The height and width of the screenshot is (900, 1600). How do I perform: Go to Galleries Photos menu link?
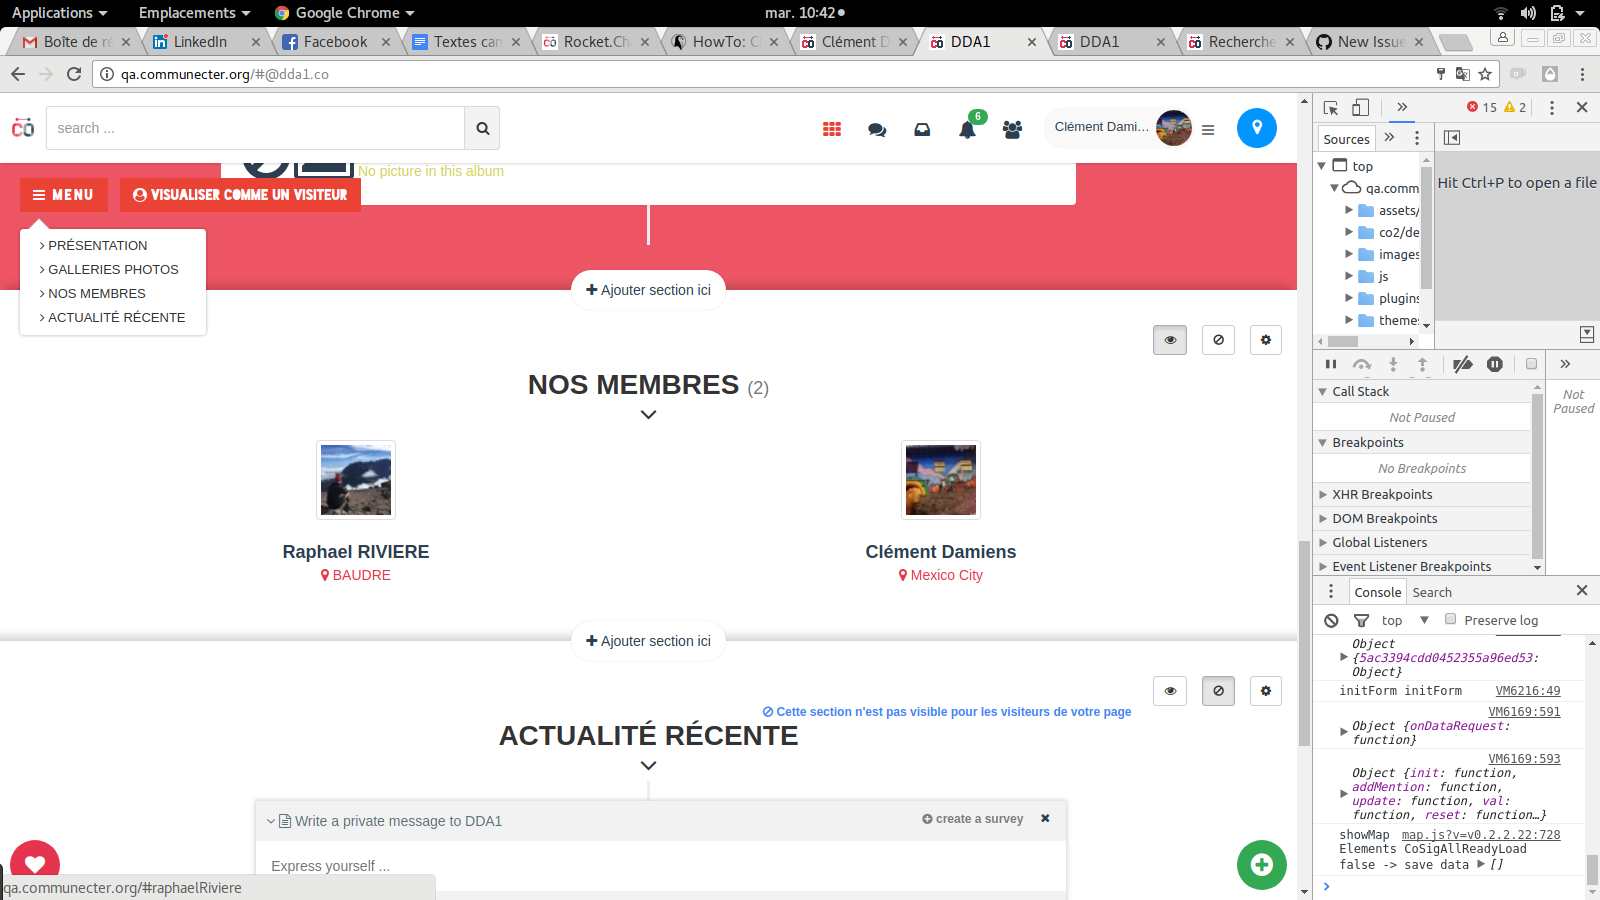pyautogui.click(x=113, y=269)
